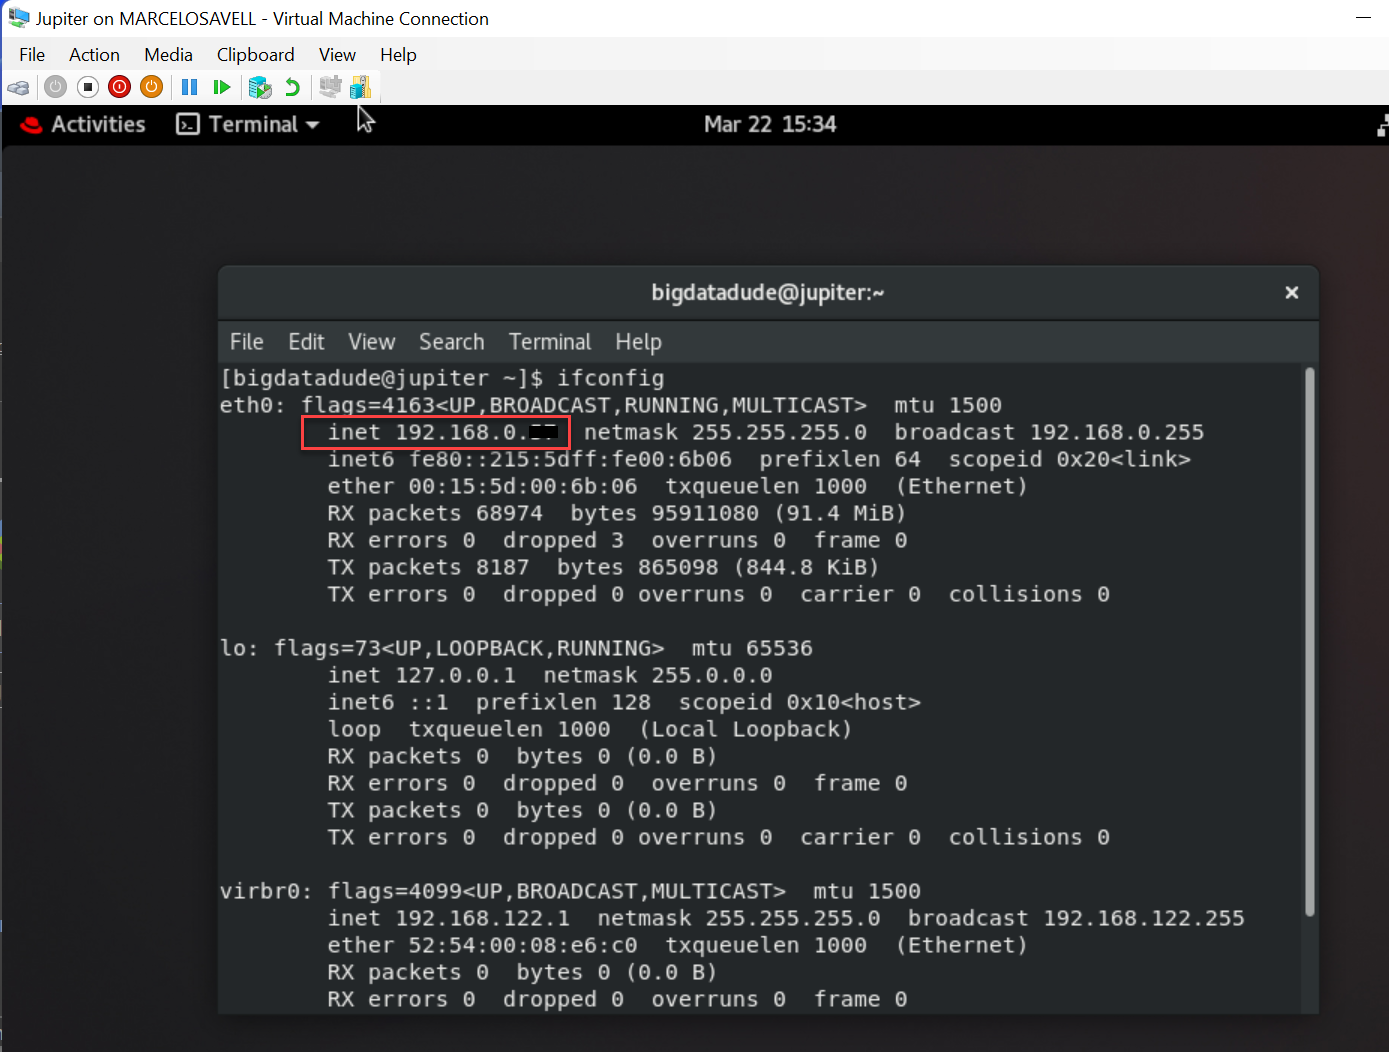The height and width of the screenshot is (1052, 1389).
Task: Click the Share icon in the toolbar
Action: [x=360, y=88]
